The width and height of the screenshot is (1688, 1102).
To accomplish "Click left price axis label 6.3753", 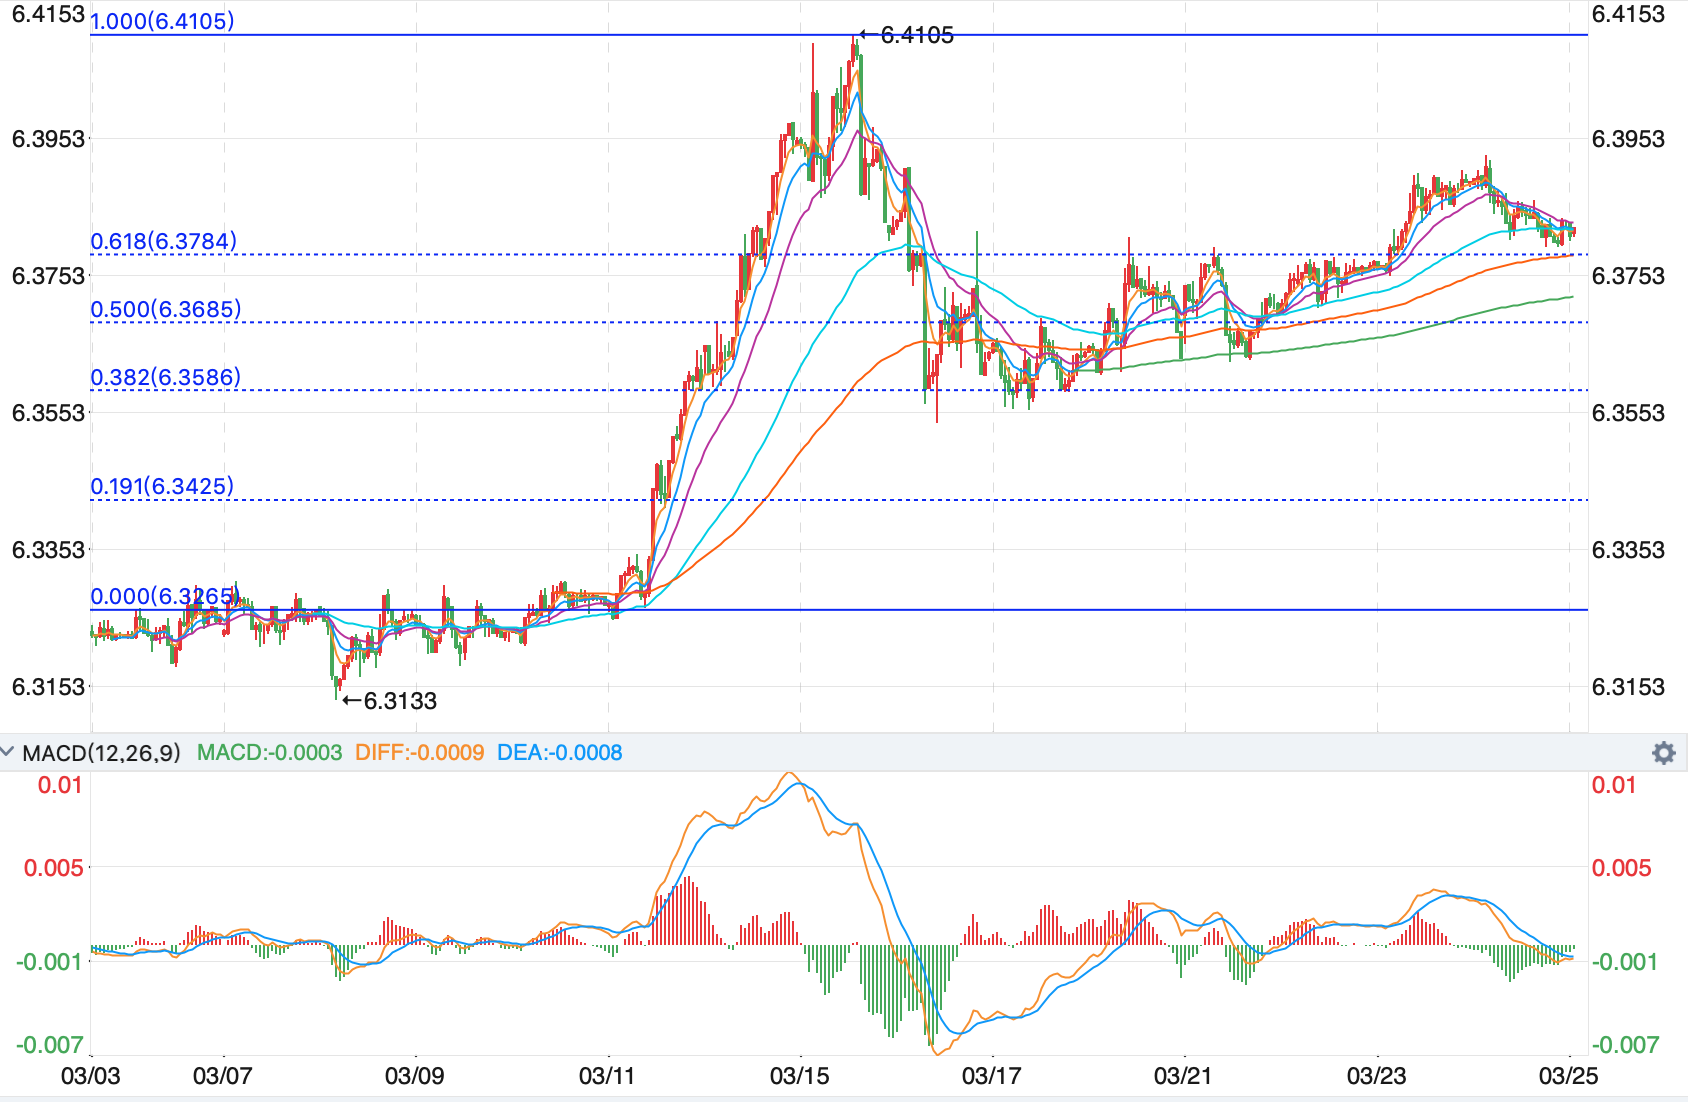I will (48, 276).
